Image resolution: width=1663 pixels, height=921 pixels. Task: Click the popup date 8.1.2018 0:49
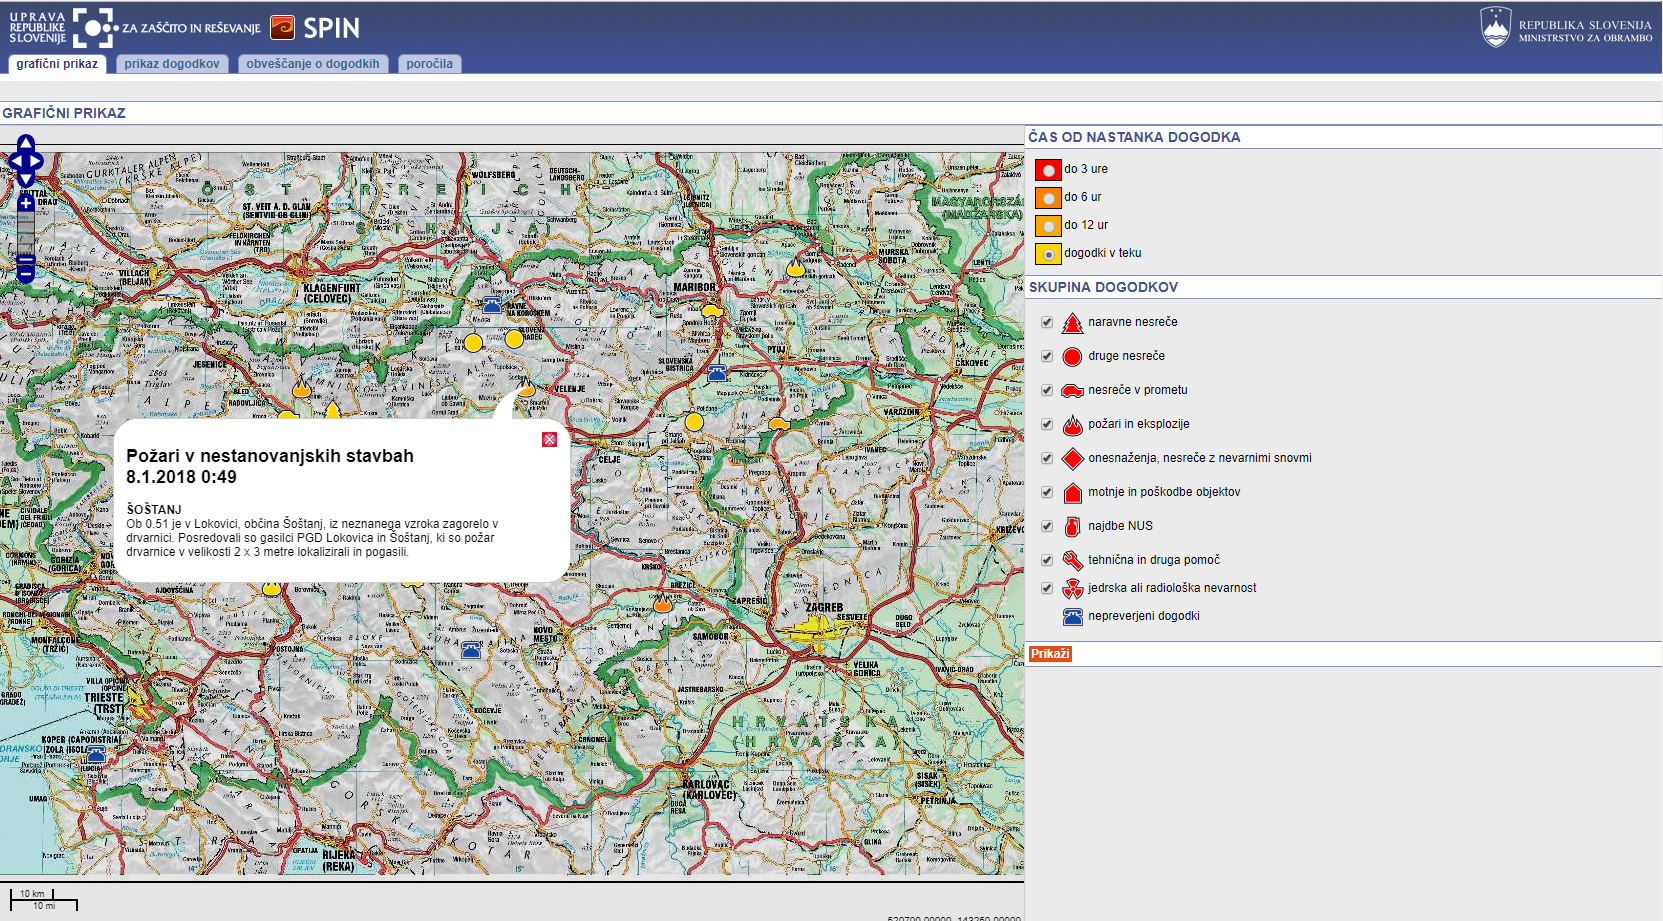point(181,477)
